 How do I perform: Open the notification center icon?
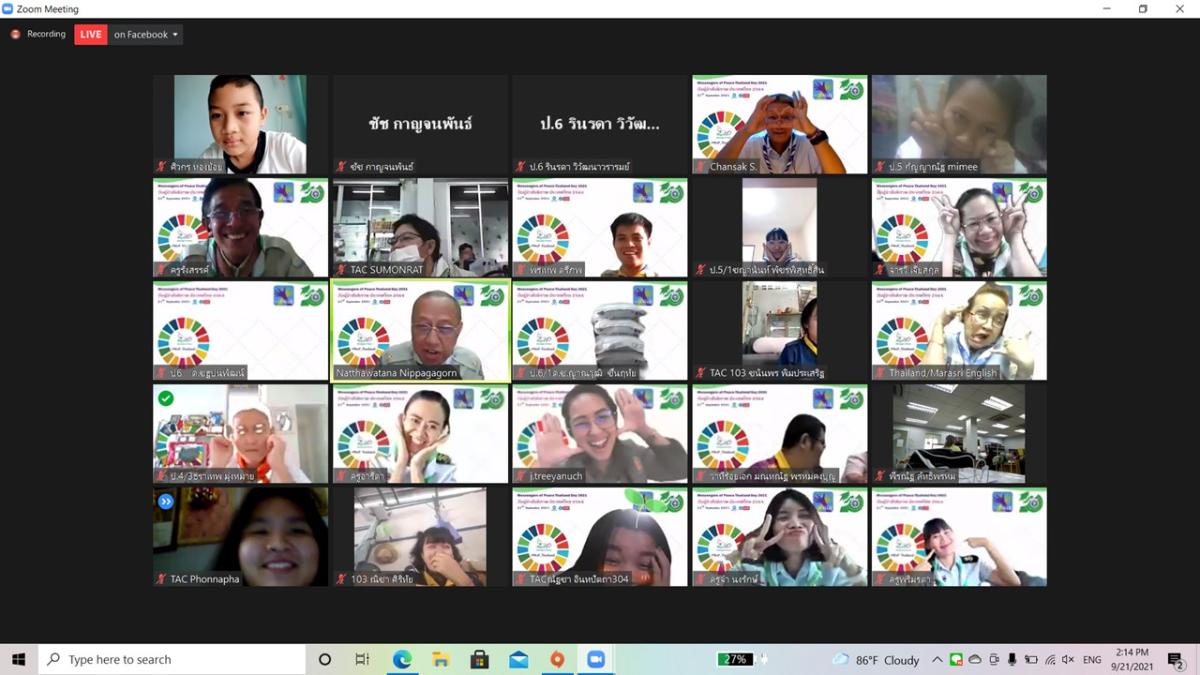[1176, 659]
